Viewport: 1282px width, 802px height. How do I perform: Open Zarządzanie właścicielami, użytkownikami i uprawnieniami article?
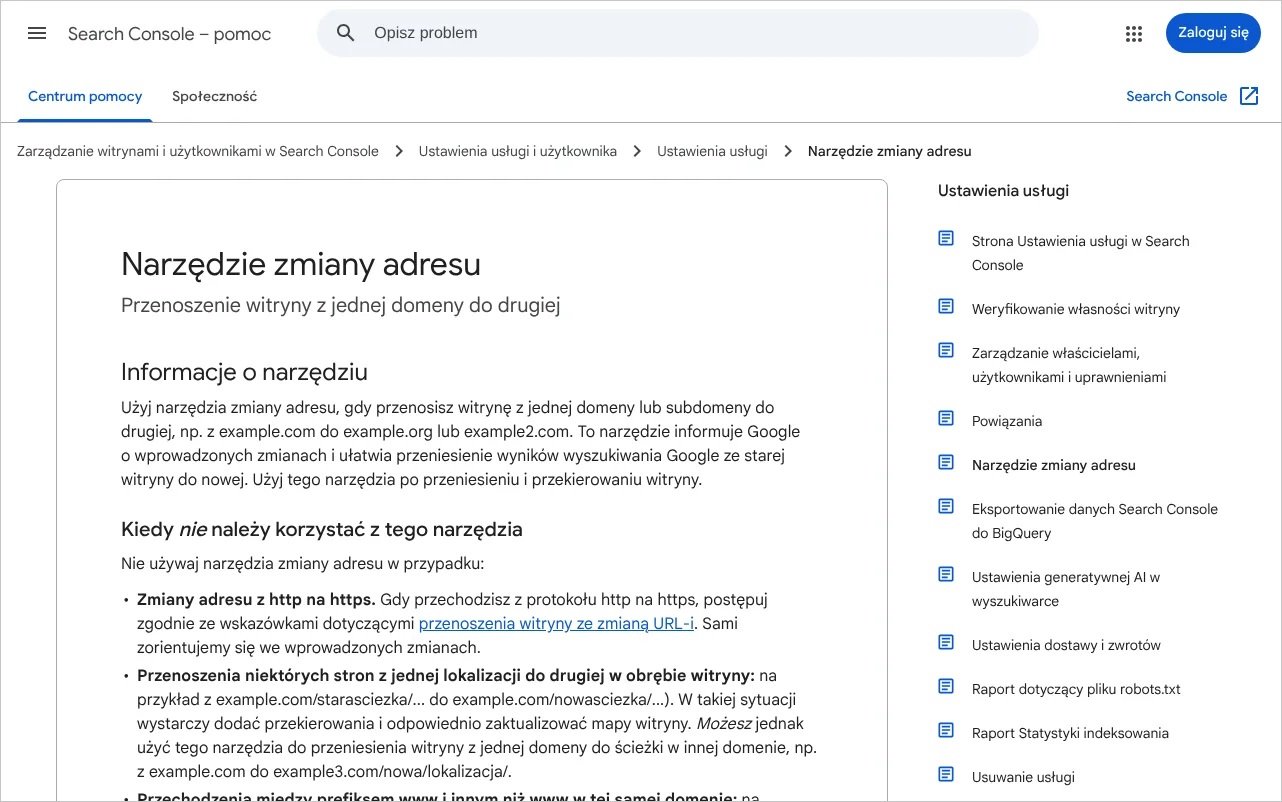click(1069, 365)
